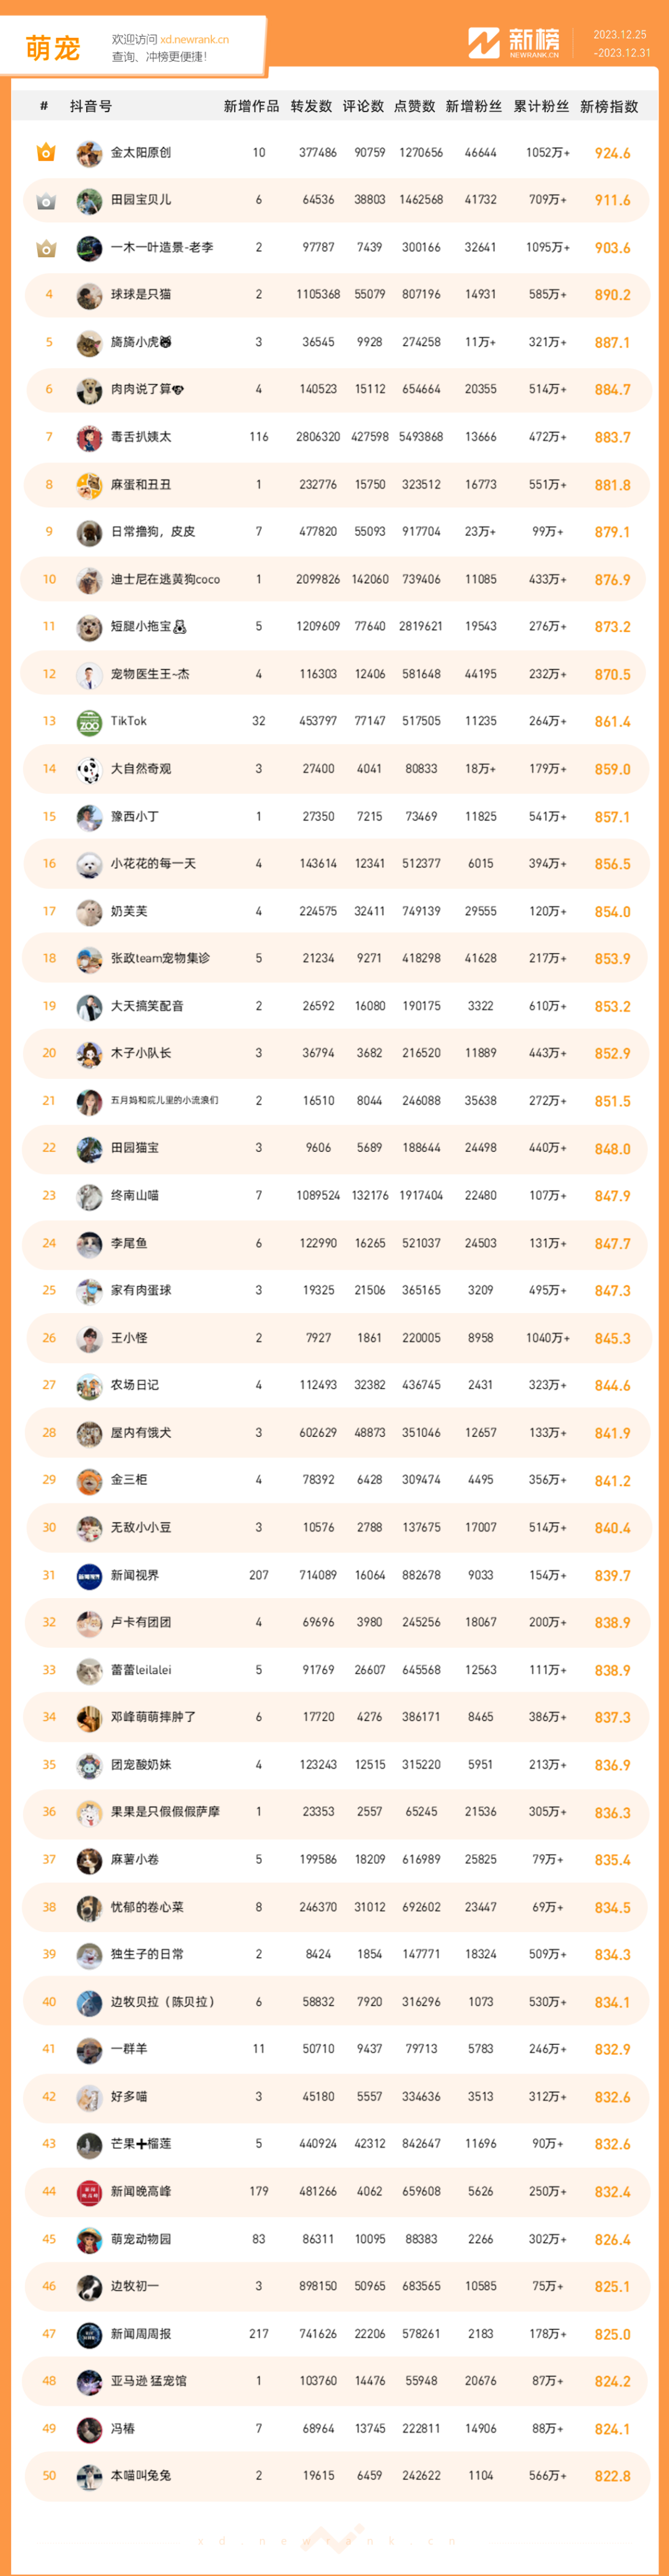Viewport: 669px width, 2576px height.
Task: Click the bronze crown rank-three badge
Action: (x=46, y=248)
